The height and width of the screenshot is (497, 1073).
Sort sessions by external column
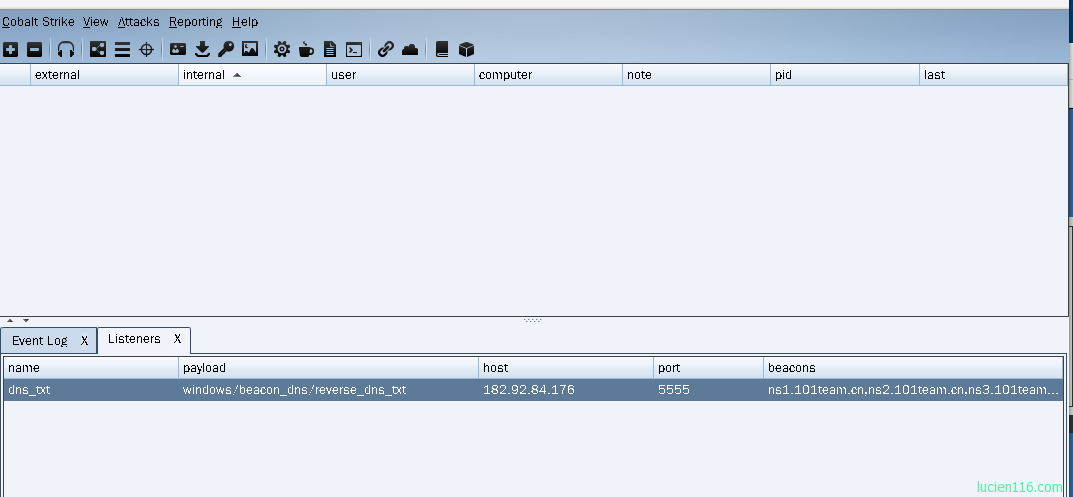point(105,75)
